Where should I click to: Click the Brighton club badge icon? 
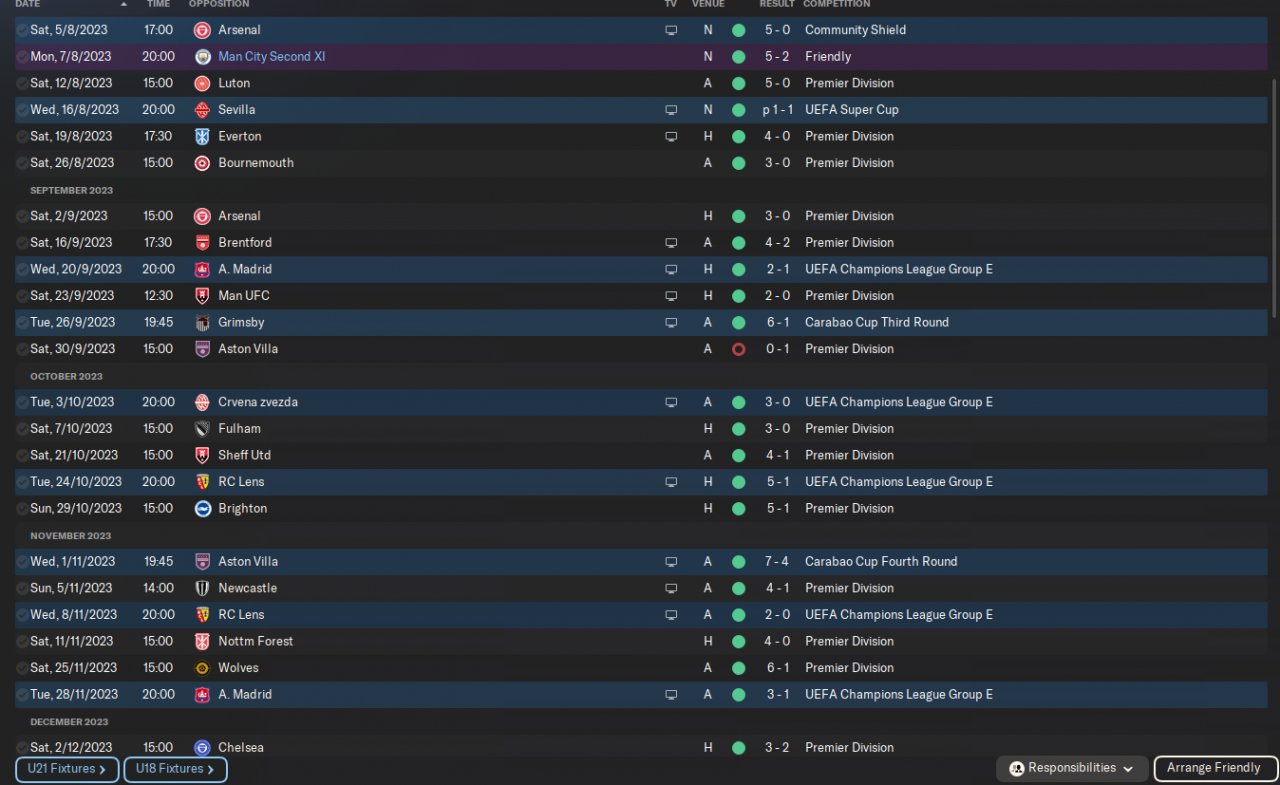point(202,509)
